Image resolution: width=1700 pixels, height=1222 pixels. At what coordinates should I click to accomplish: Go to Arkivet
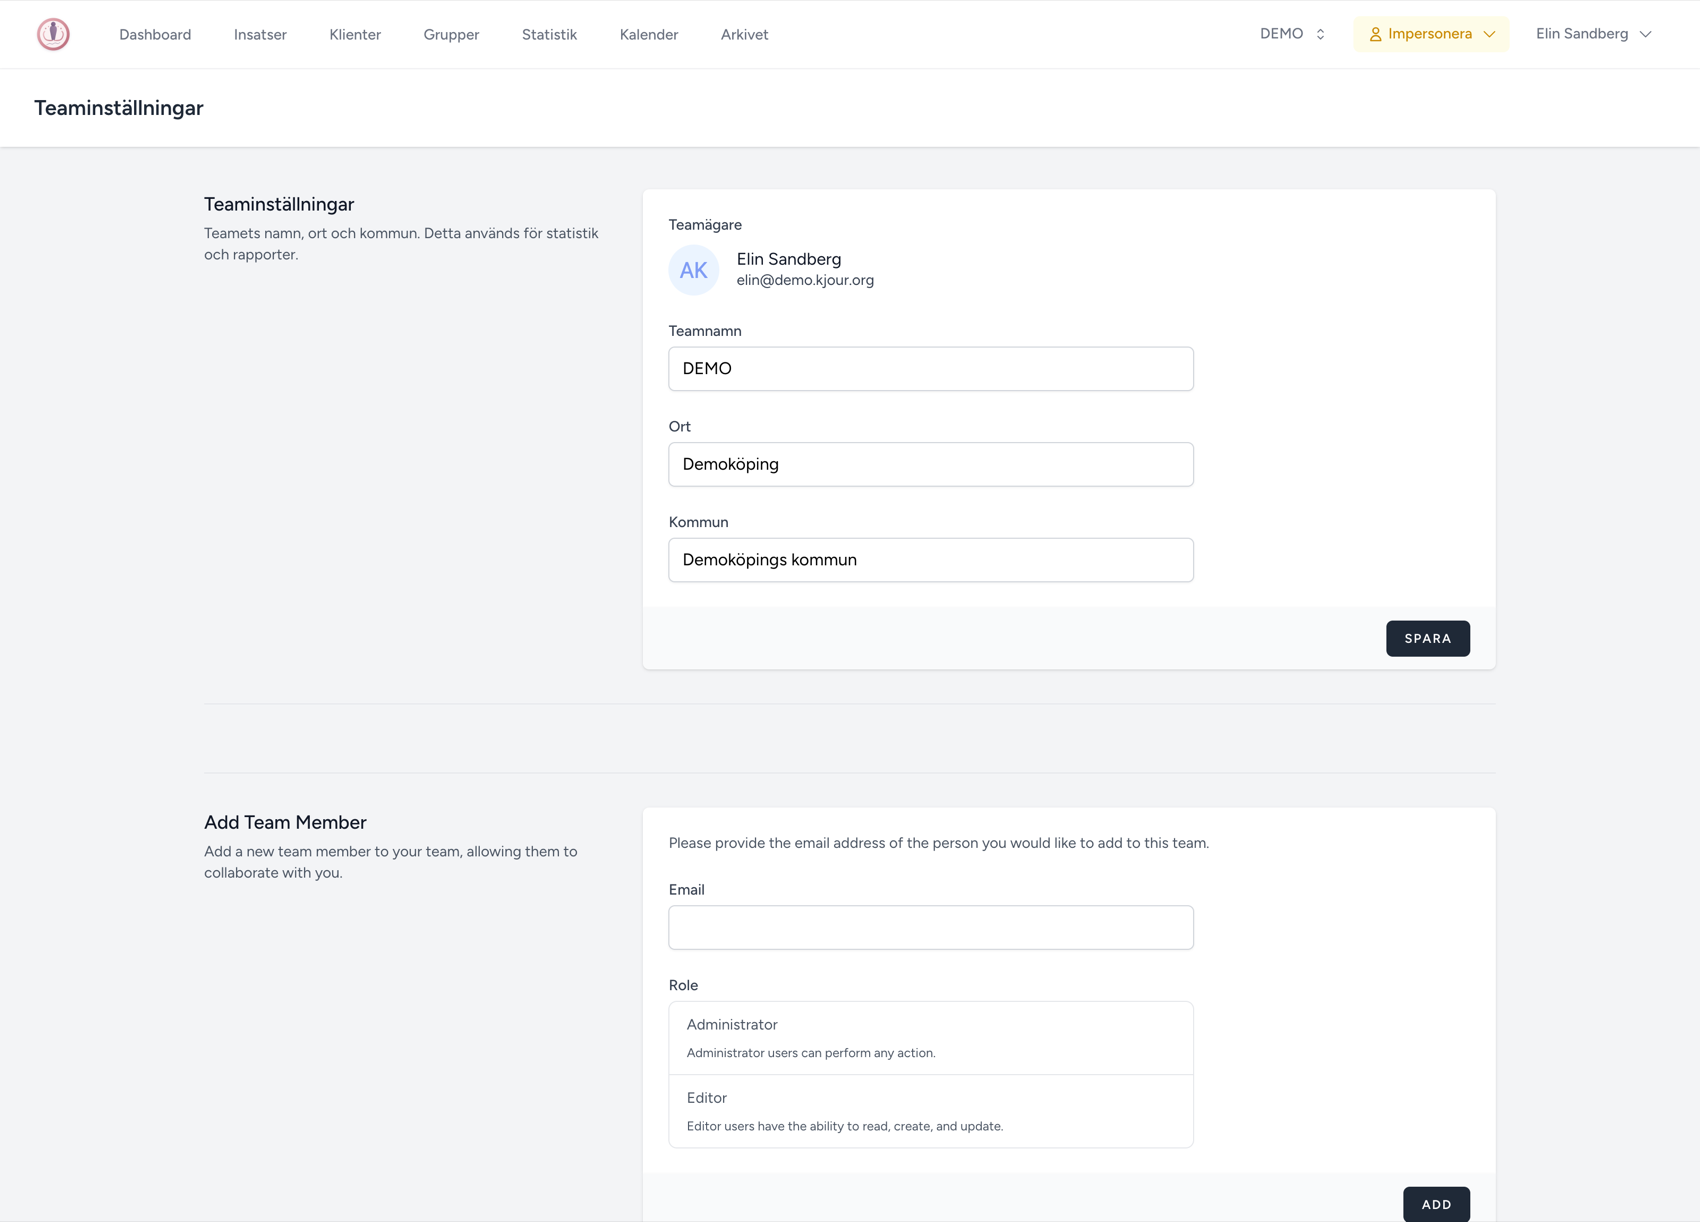[x=744, y=34]
